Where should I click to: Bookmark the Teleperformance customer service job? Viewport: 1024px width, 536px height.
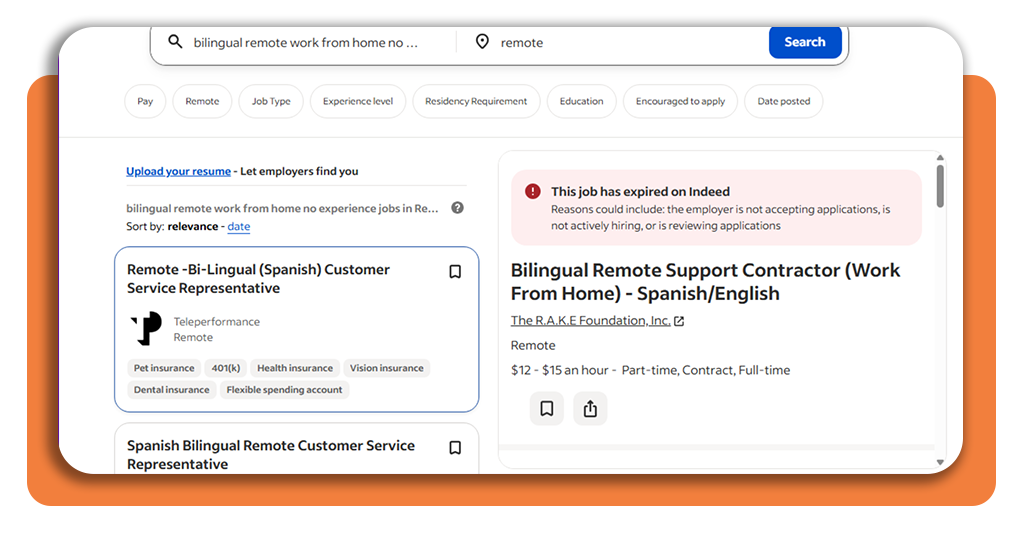click(x=455, y=272)
